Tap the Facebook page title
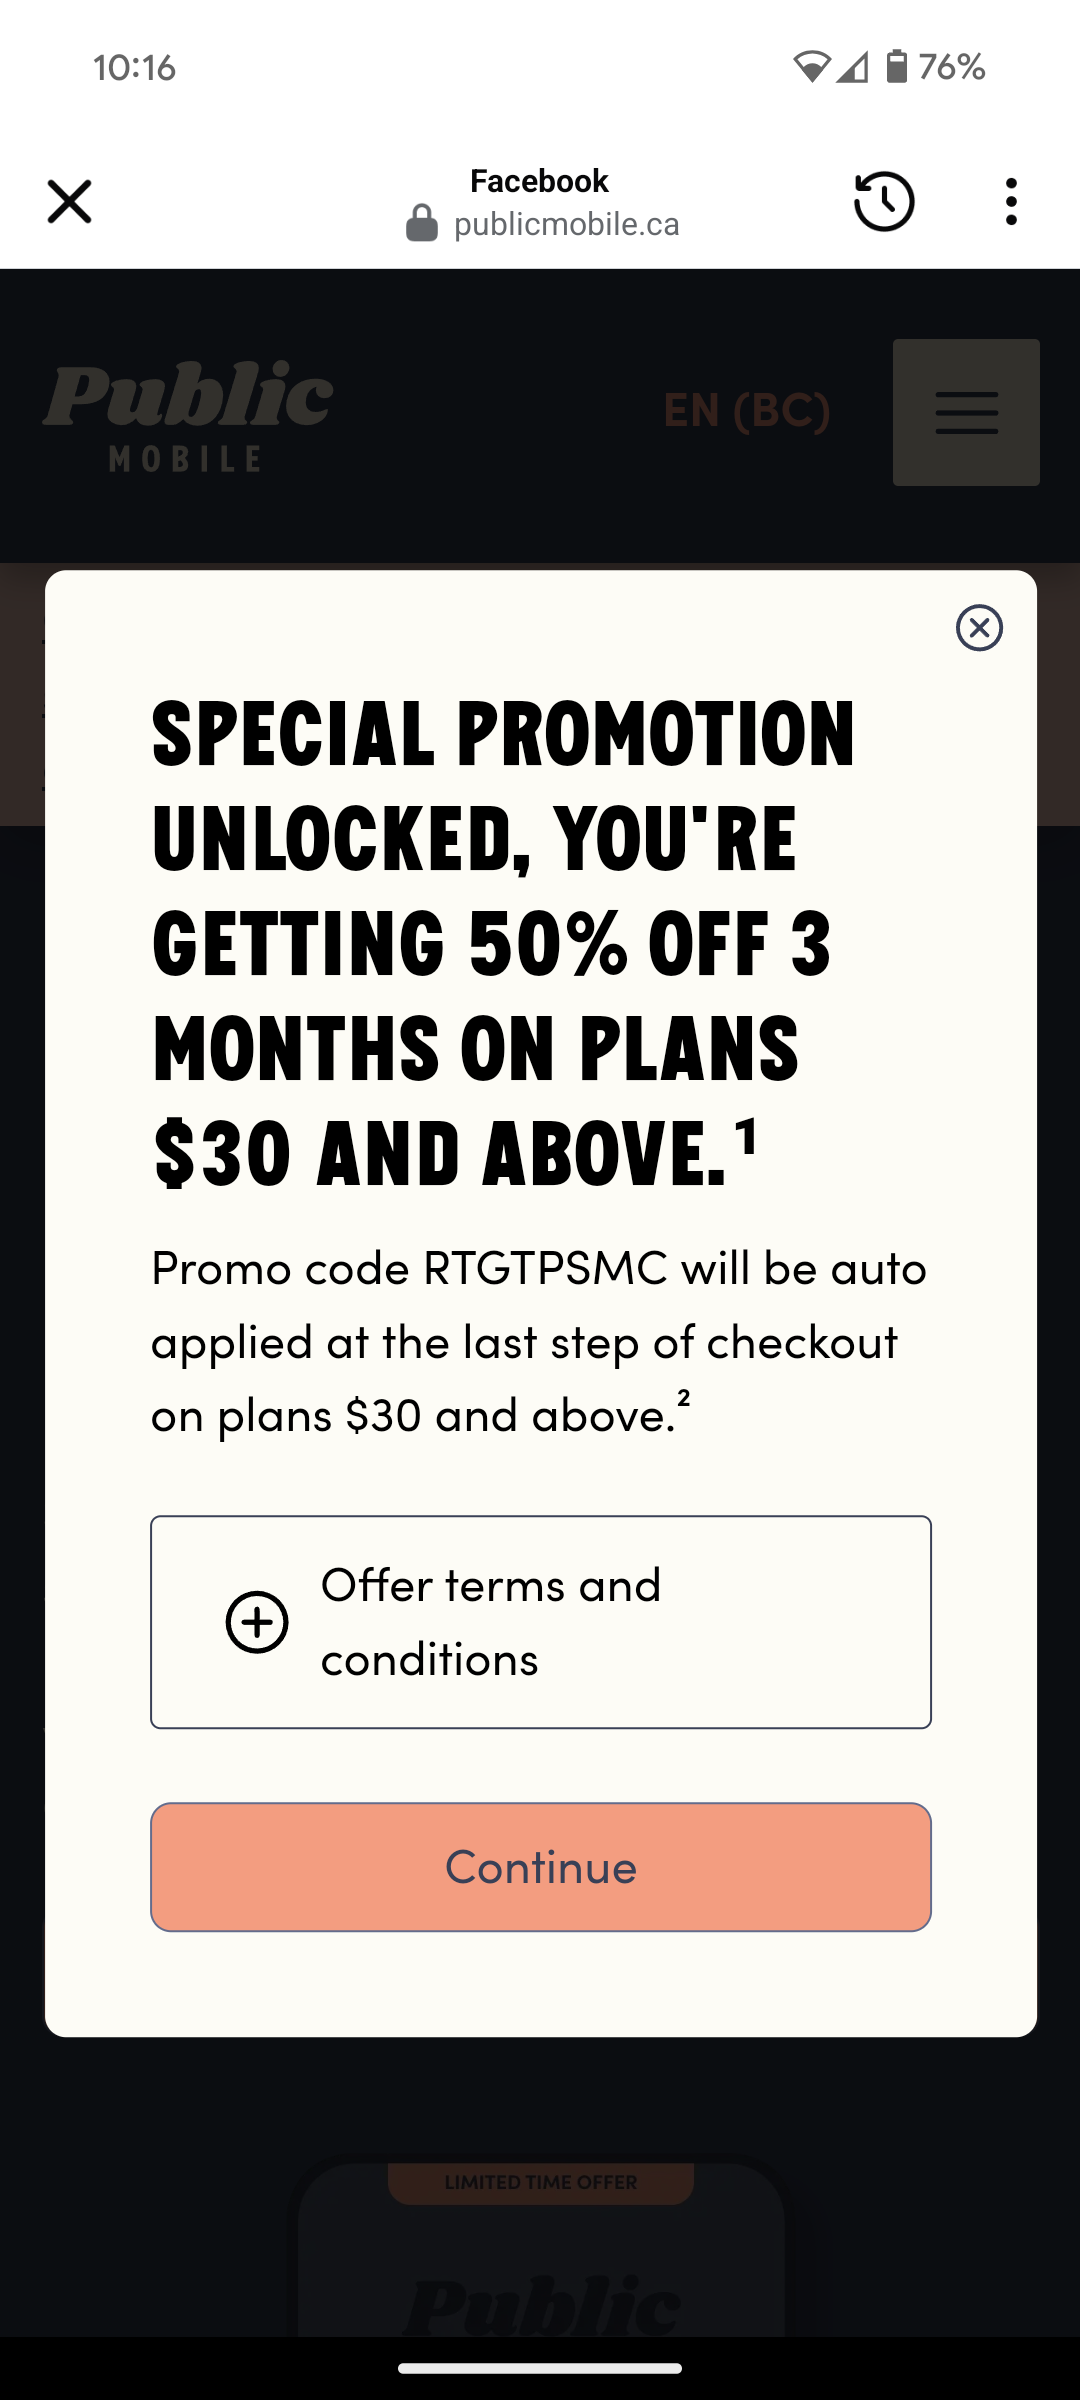The image size is (1080, 2400). (538, 180)
